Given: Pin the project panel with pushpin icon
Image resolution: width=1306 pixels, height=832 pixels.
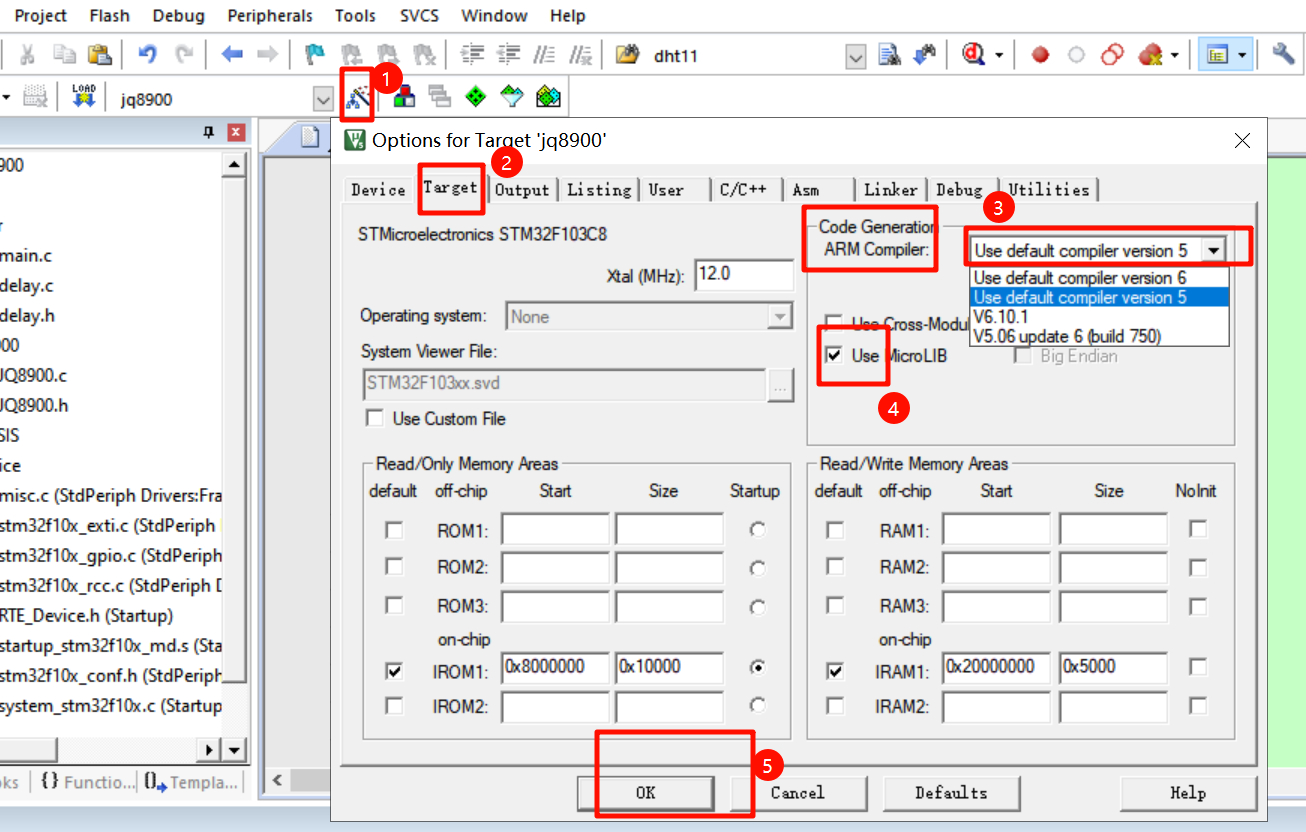Looking at the screenshot, I should tap(209, 132).
